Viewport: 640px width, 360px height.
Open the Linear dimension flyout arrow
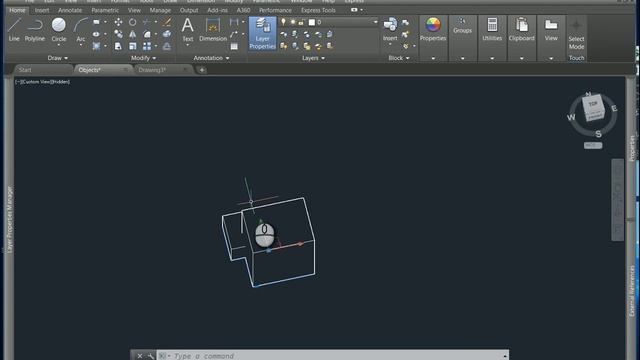[243, 22]
